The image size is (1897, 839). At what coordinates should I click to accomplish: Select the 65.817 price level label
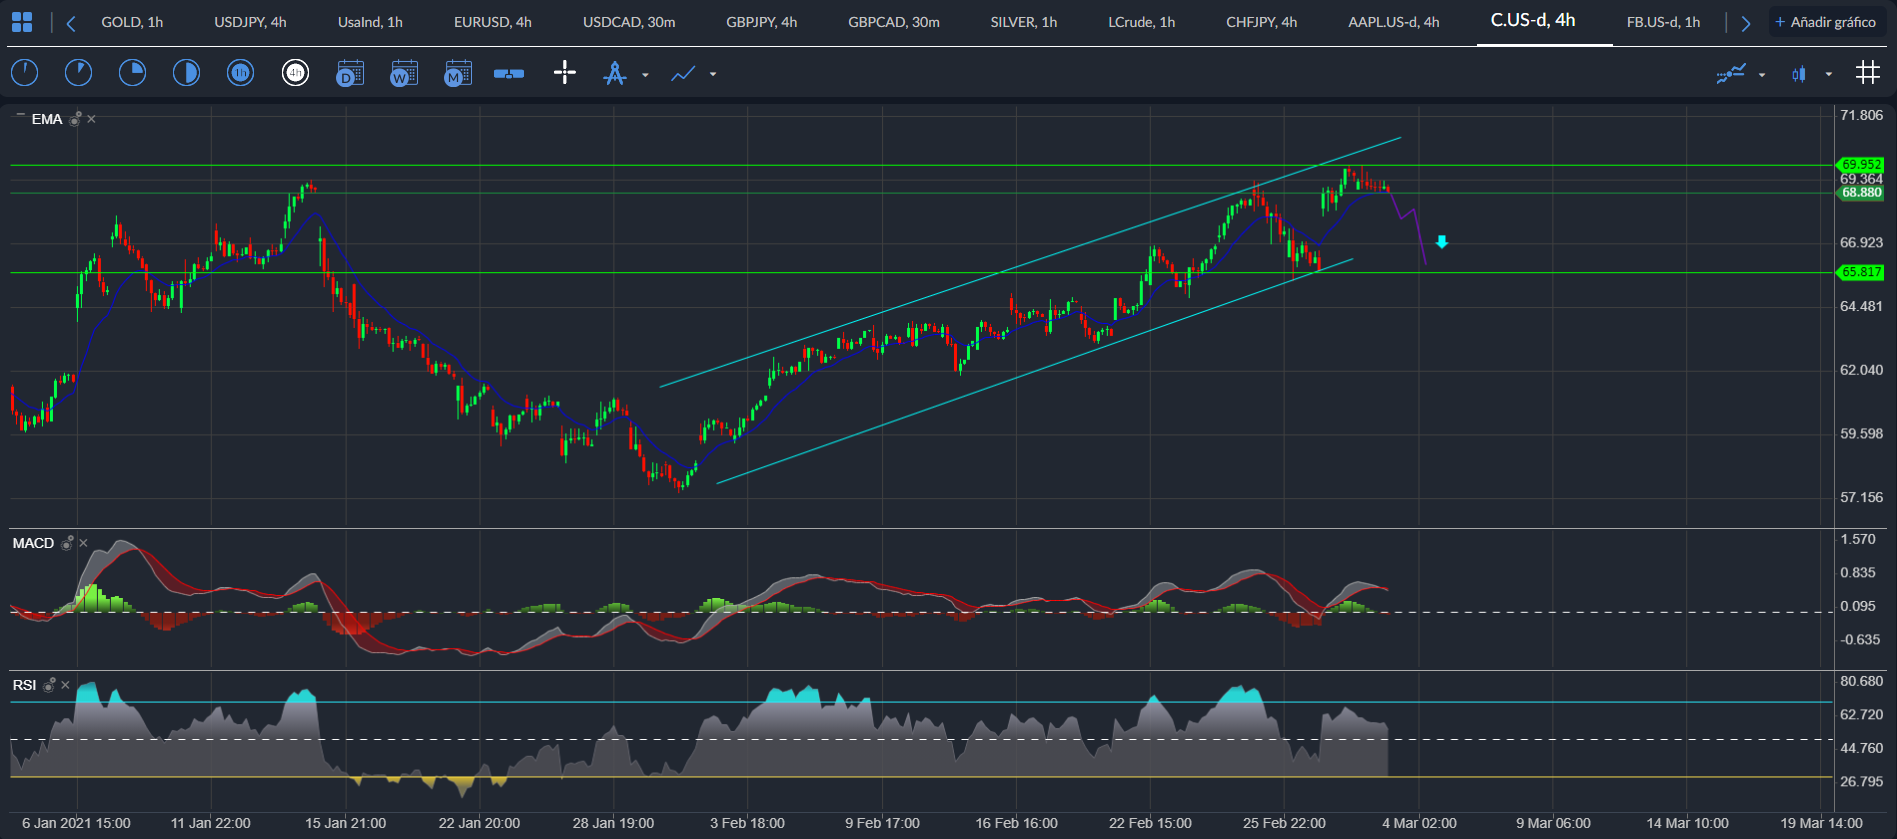1860,272
